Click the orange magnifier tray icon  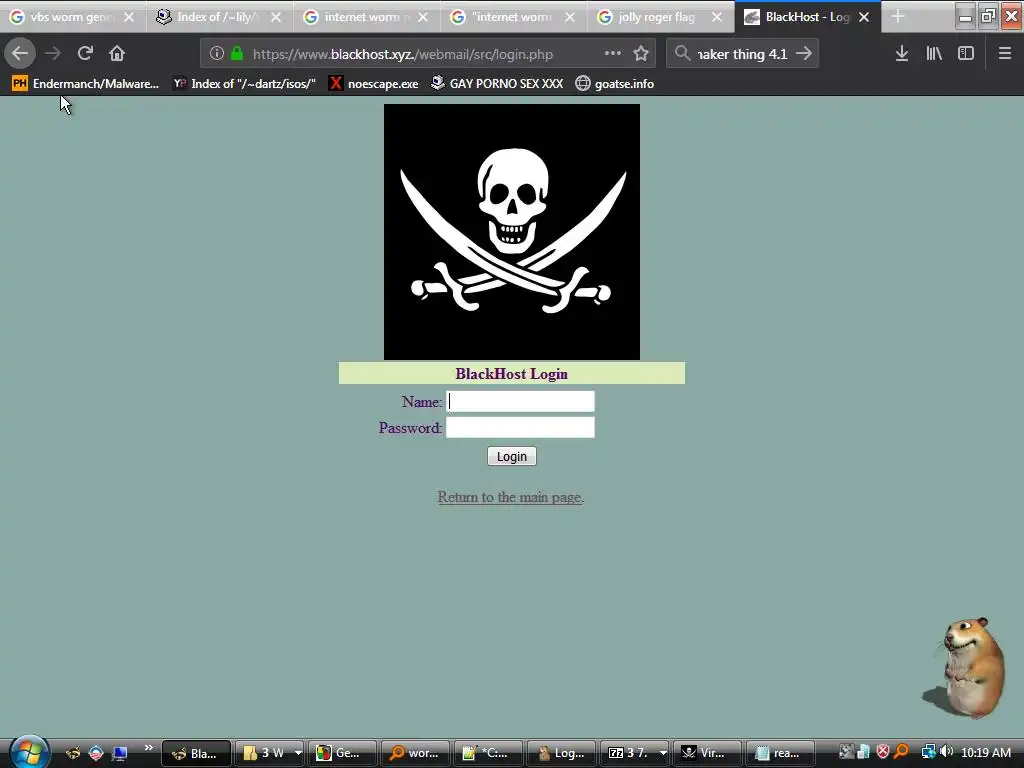(x=901, y=752)
